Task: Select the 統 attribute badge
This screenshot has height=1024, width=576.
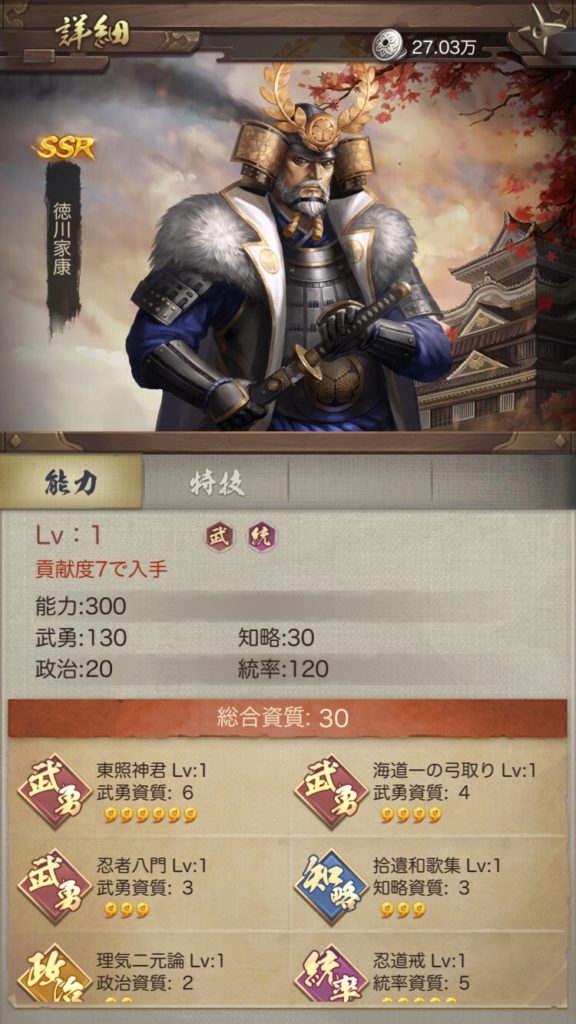Action: [x=263, y=537]
